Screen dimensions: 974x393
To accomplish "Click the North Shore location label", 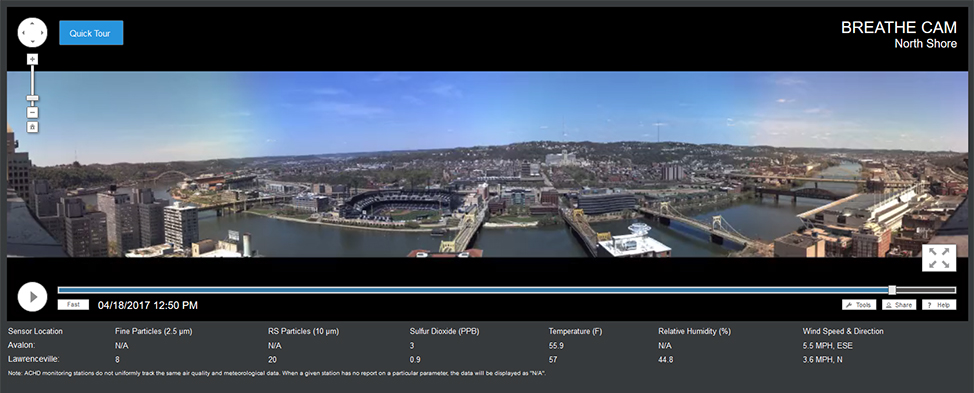I will coord(926,43).
